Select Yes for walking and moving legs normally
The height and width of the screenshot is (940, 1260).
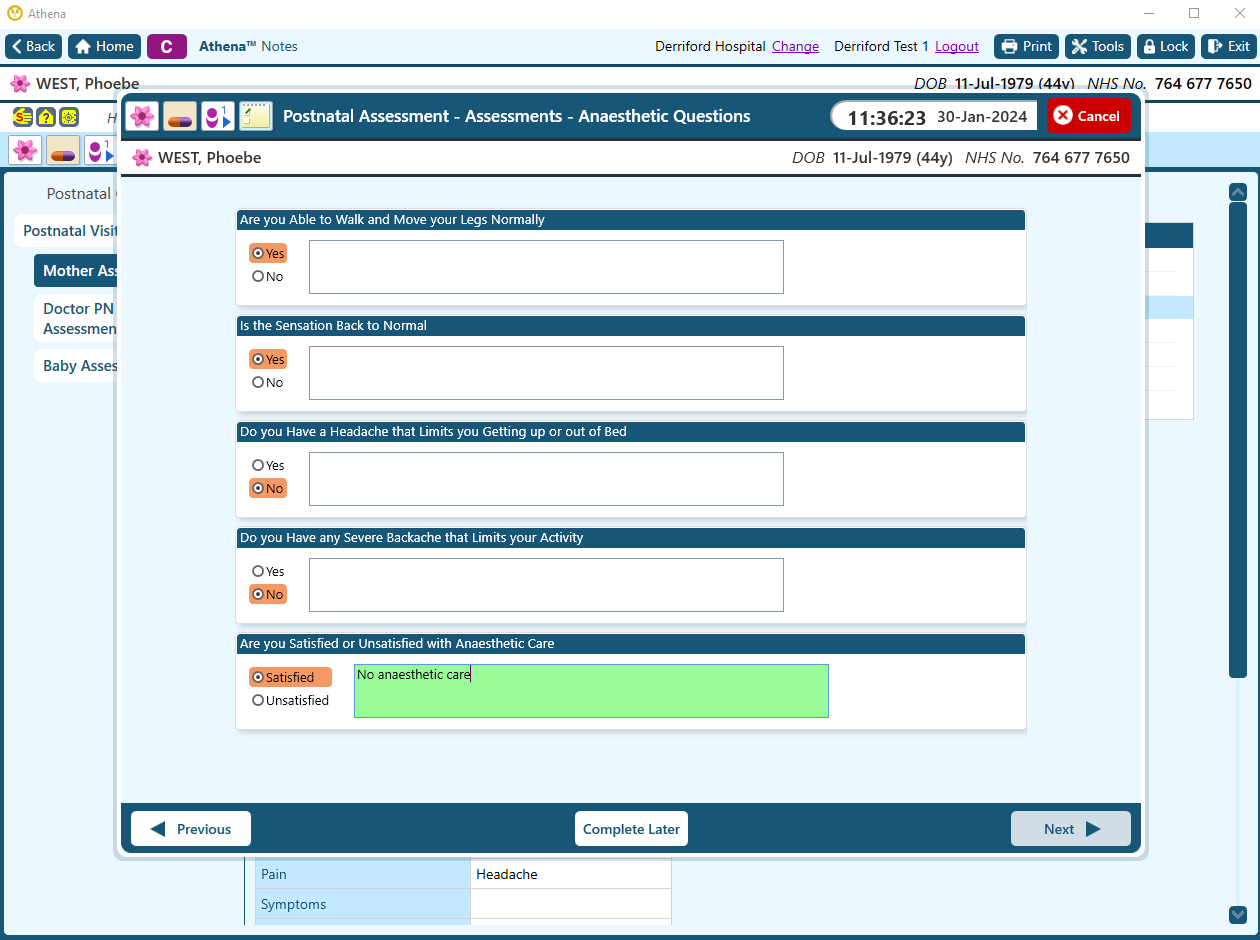(x=268, y=253)
